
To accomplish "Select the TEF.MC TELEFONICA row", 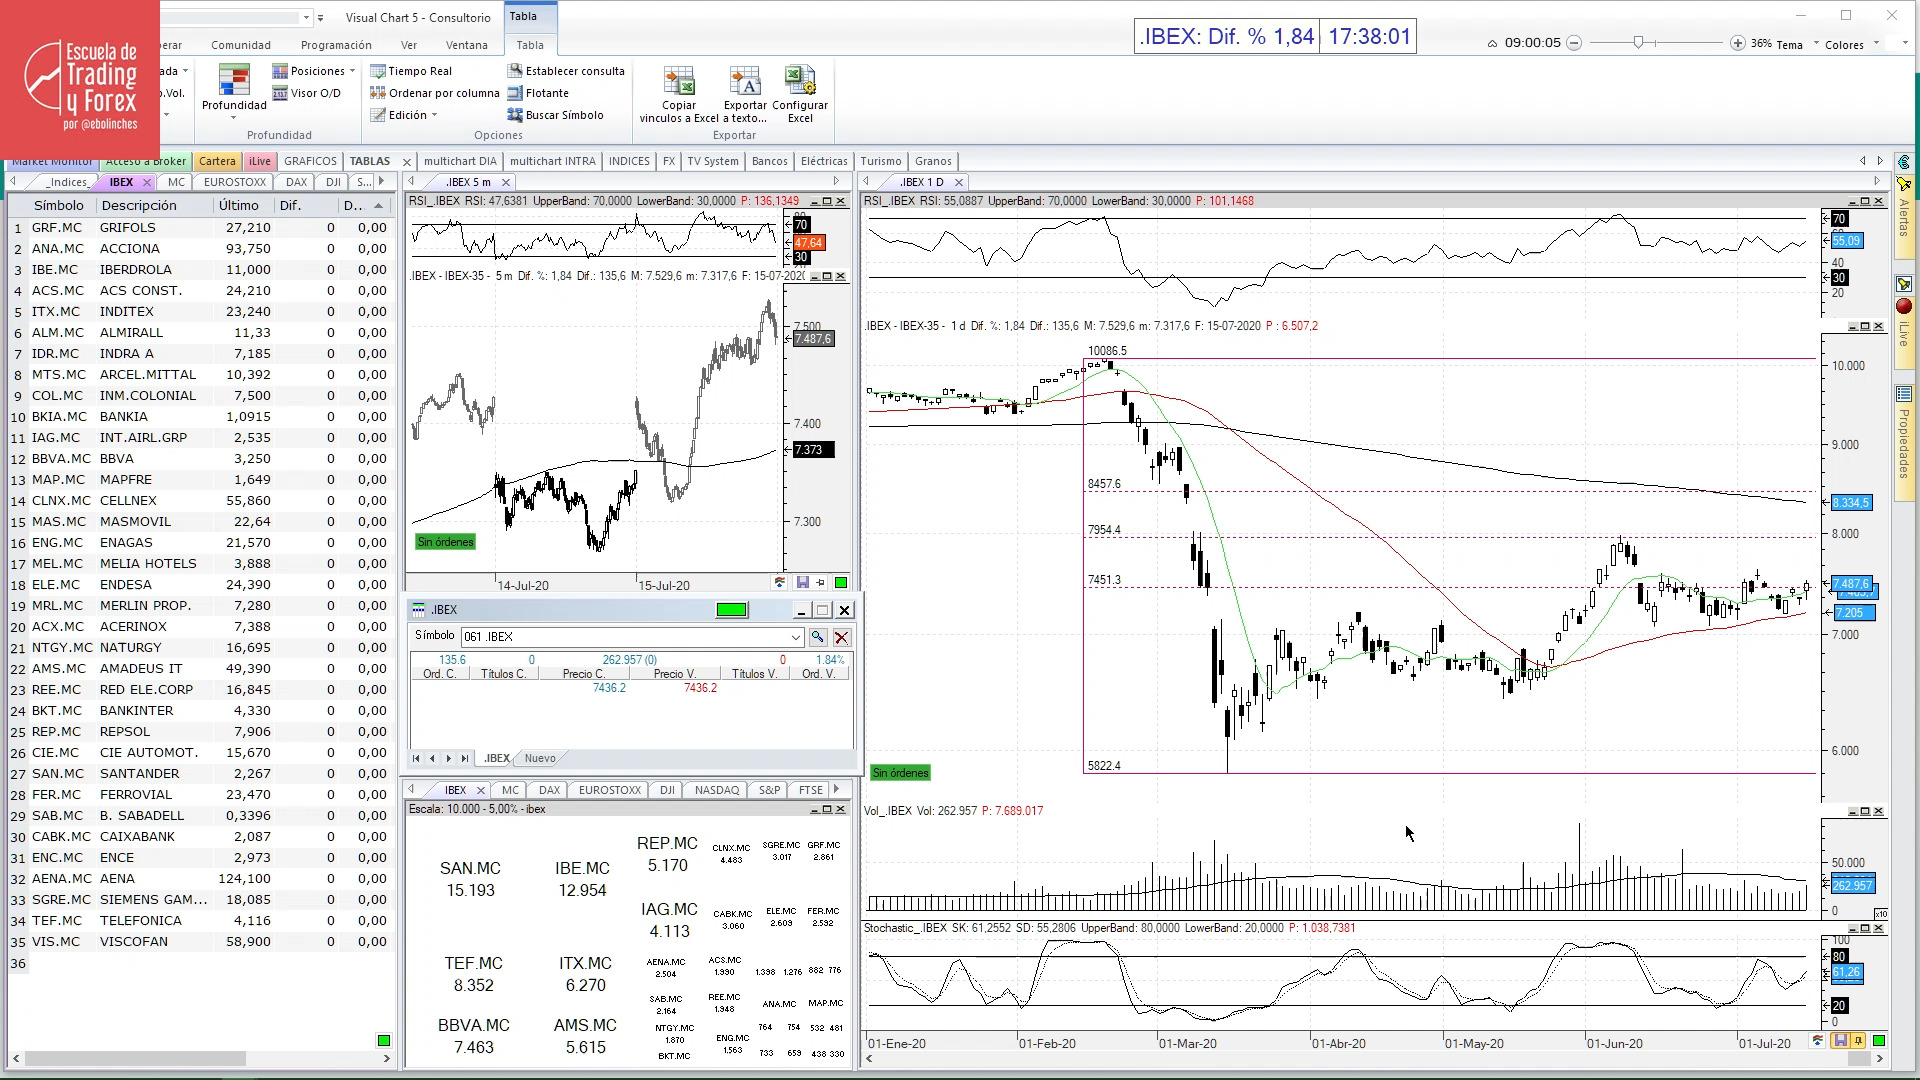I will (x=200, y=921).
